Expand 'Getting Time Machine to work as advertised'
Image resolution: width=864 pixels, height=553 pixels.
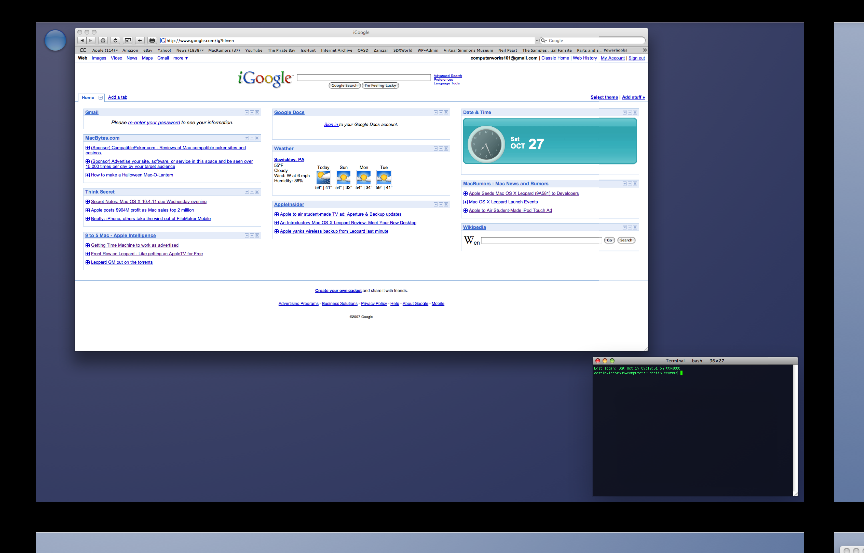click(x=87, y=245)
